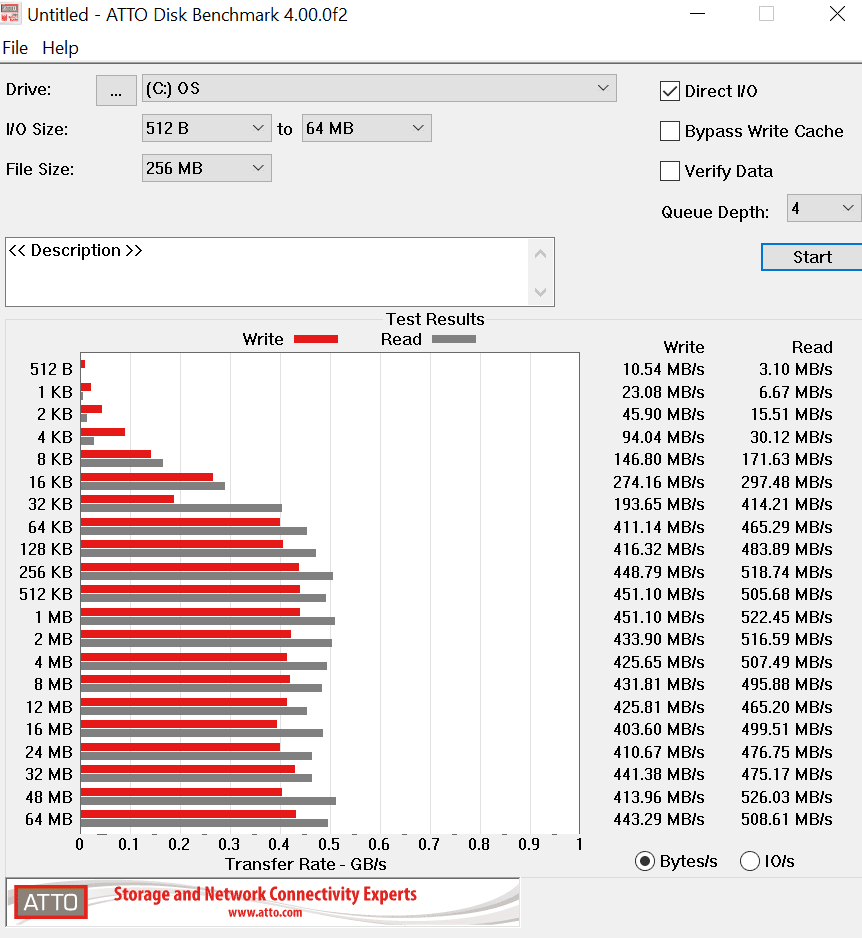Open the Help menu
This screenshot has width=862, height=938.
pos(60,48)
